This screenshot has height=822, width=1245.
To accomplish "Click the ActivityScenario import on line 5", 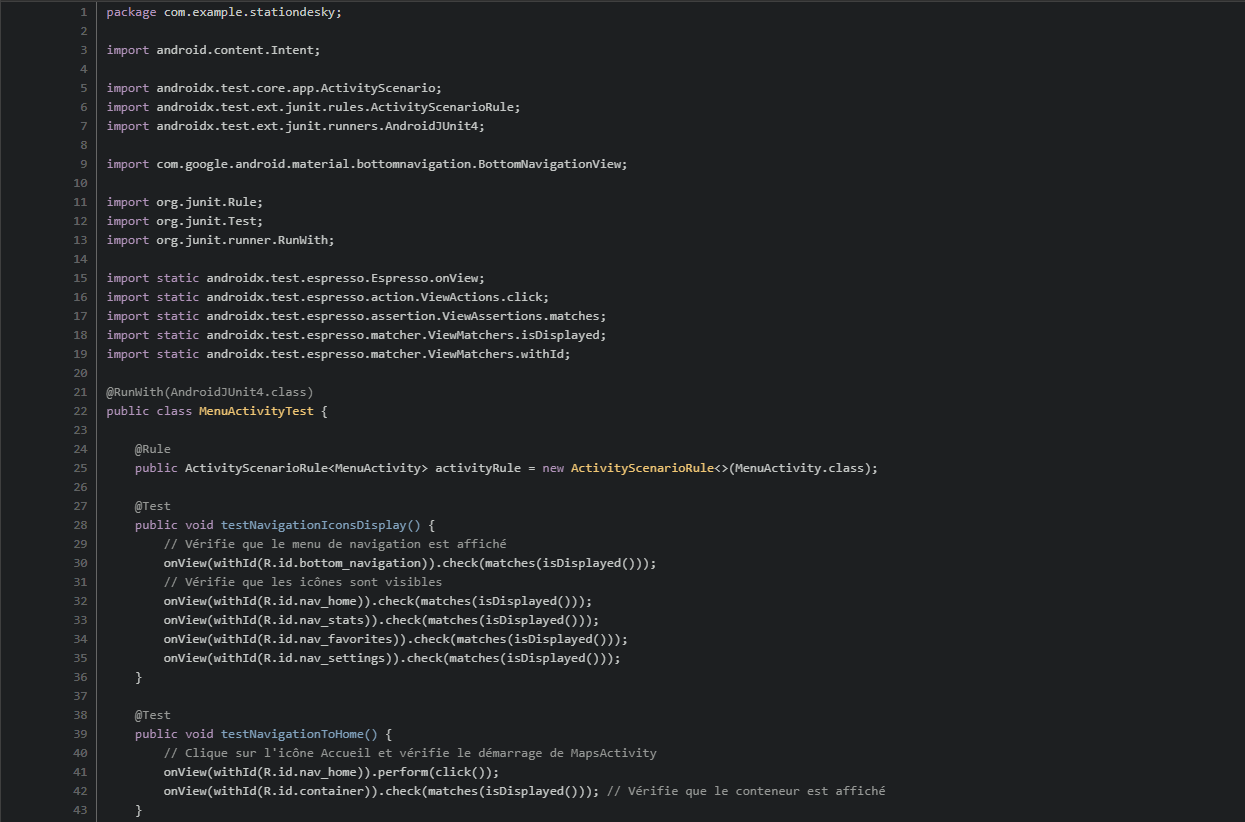I will pyautogui.click(x=274, y=88).
